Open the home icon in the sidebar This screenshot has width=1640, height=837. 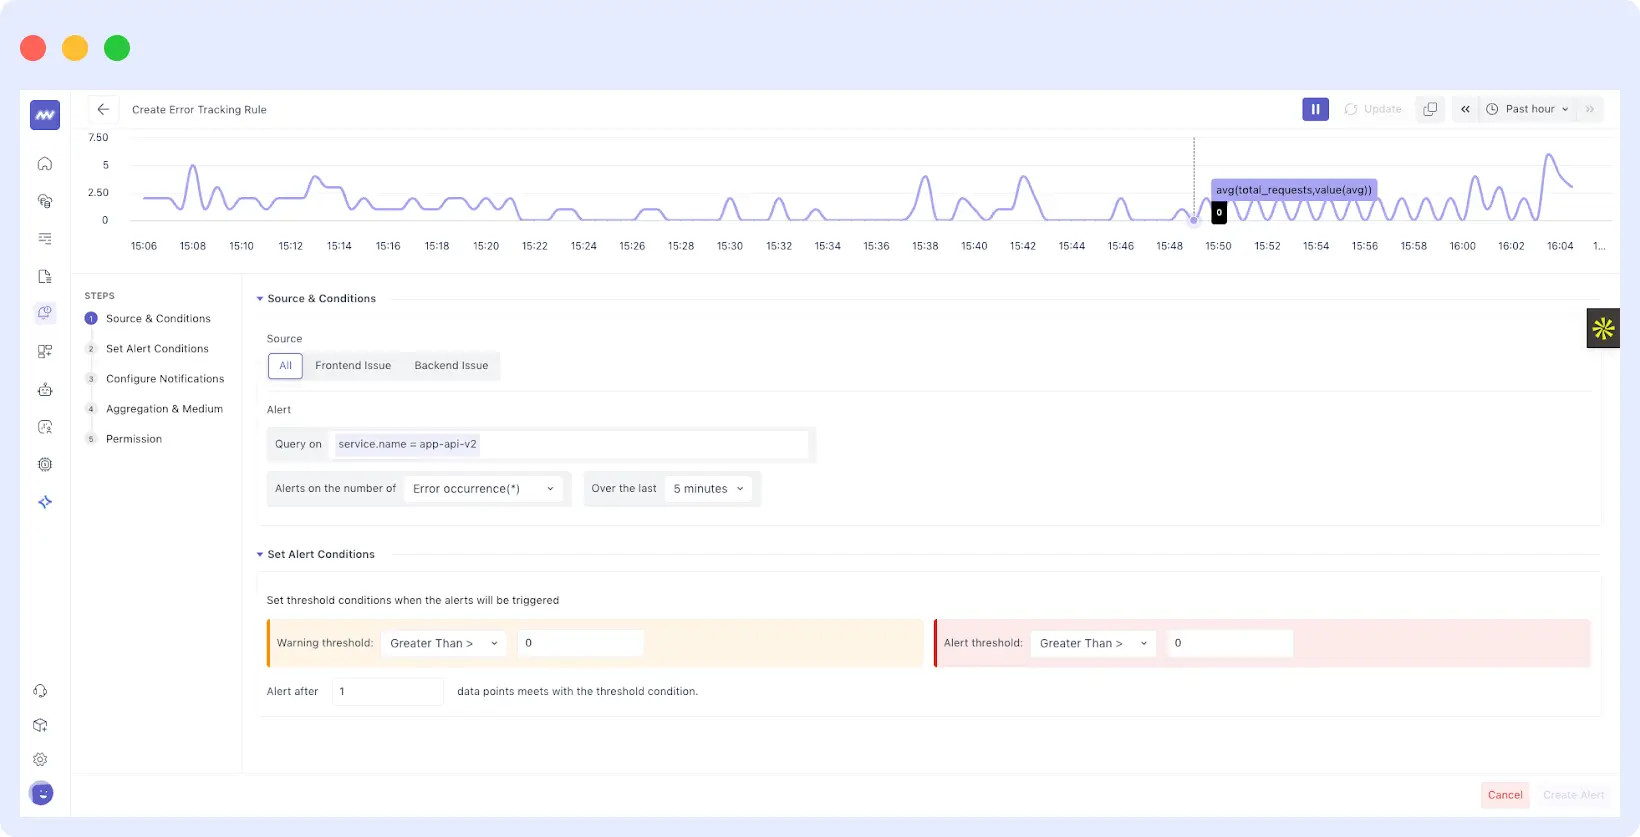(x=45, y=163)
